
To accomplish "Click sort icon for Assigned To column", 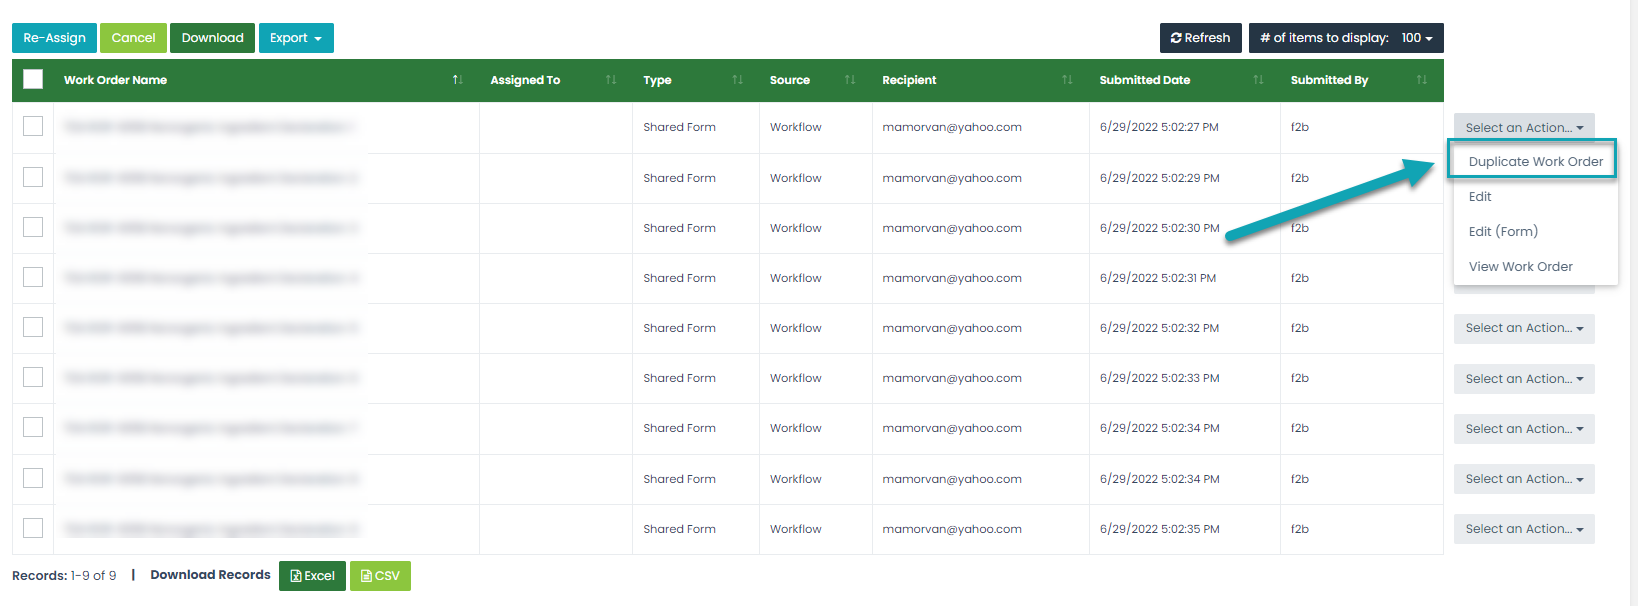I will click(x=610, y=80).
